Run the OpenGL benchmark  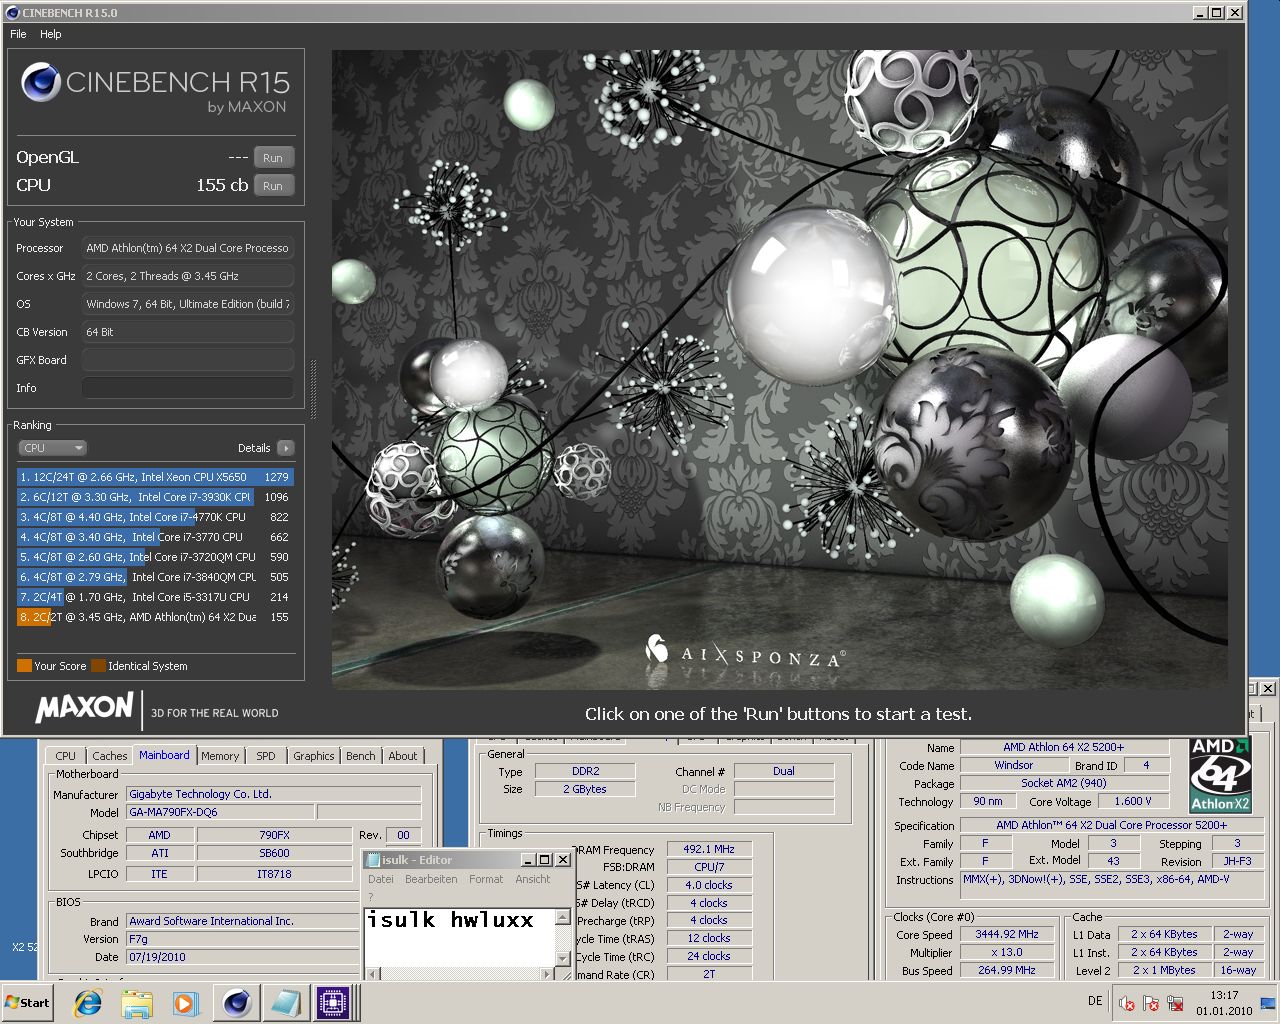[273, 158]
